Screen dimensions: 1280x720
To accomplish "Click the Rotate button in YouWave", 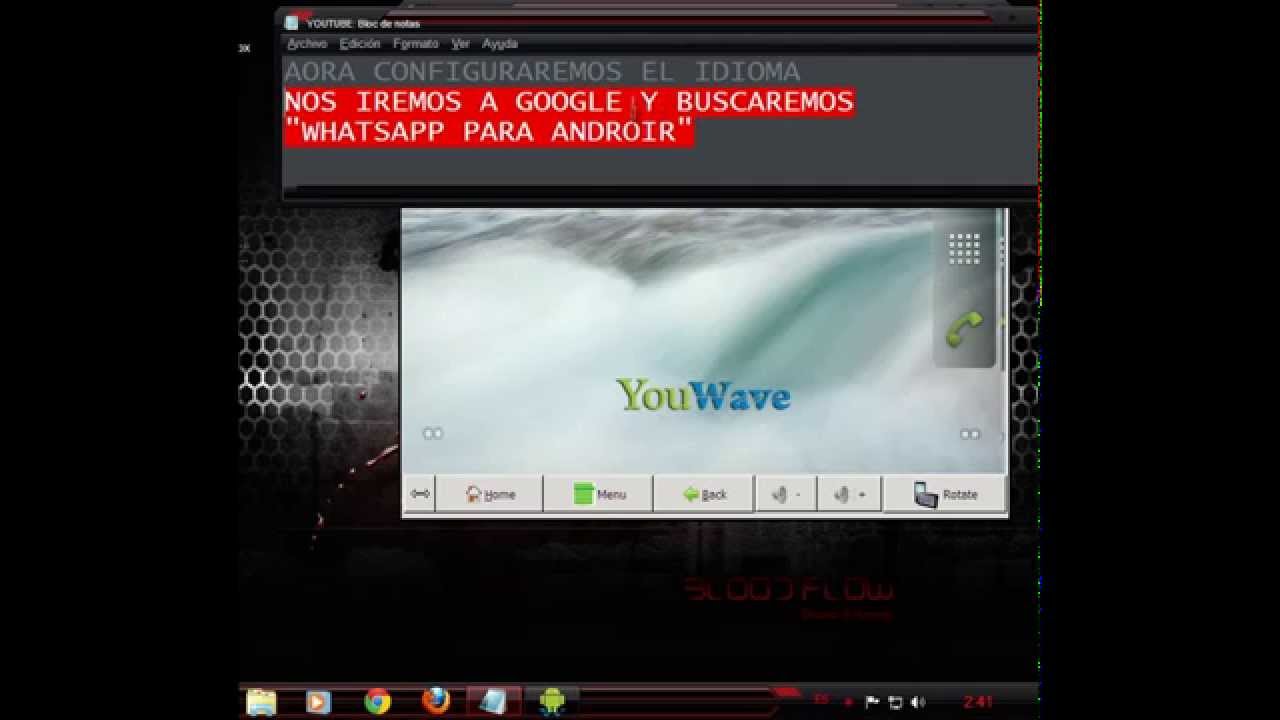I will coord(945,494).
